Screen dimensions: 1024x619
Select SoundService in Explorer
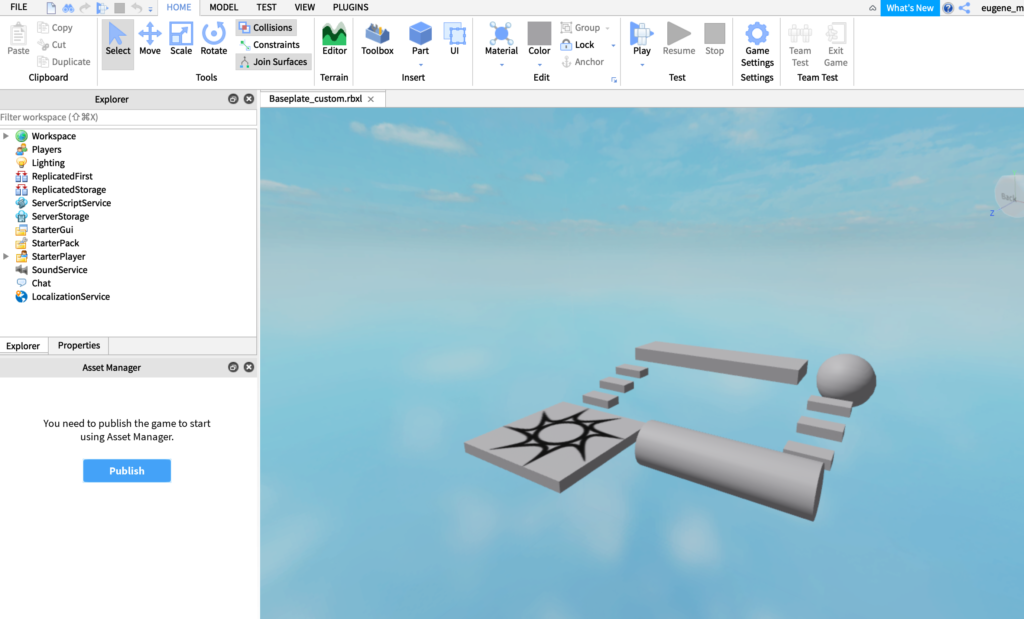coord(59,270)
